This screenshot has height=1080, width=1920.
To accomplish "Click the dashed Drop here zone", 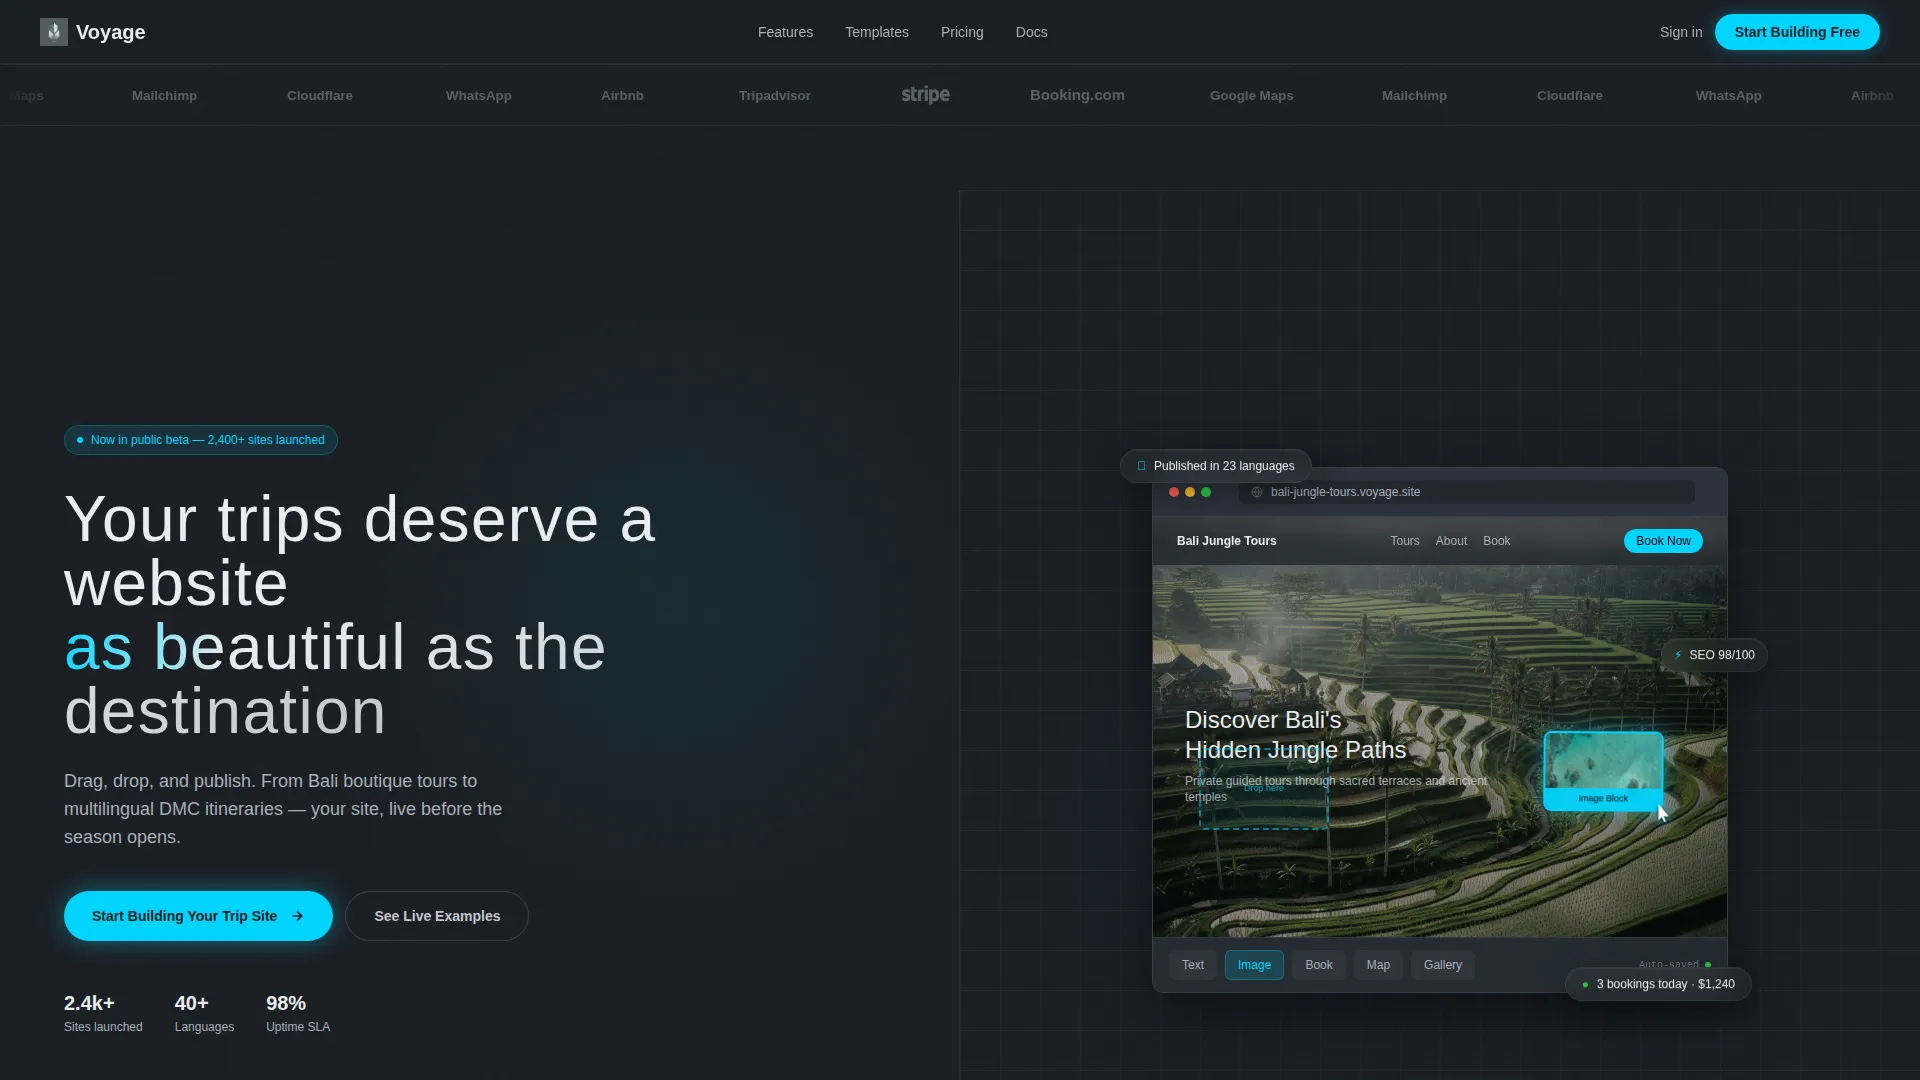I will coord(1263,790).
